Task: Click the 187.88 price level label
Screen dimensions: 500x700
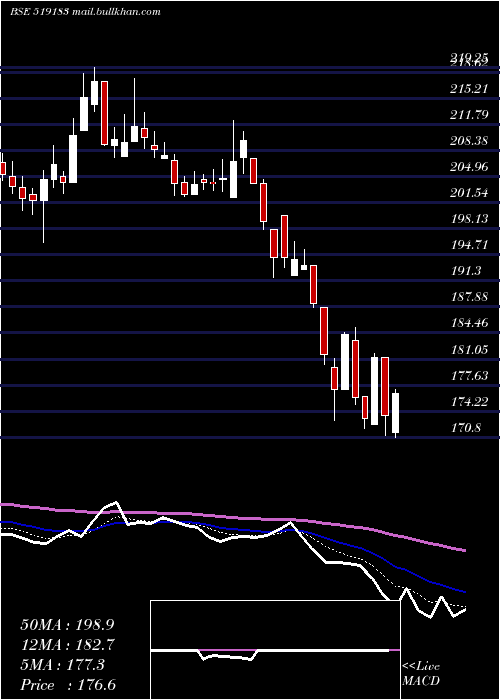Action: 468,297
